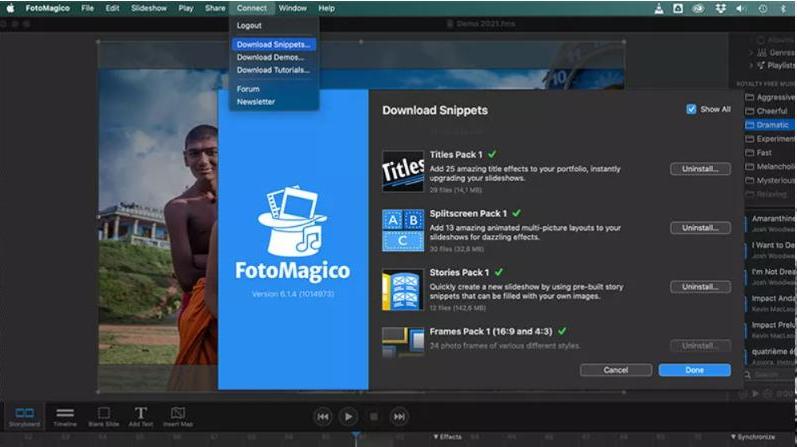
Task: Open the Slideshow menu
Action: tap(149, 8)
